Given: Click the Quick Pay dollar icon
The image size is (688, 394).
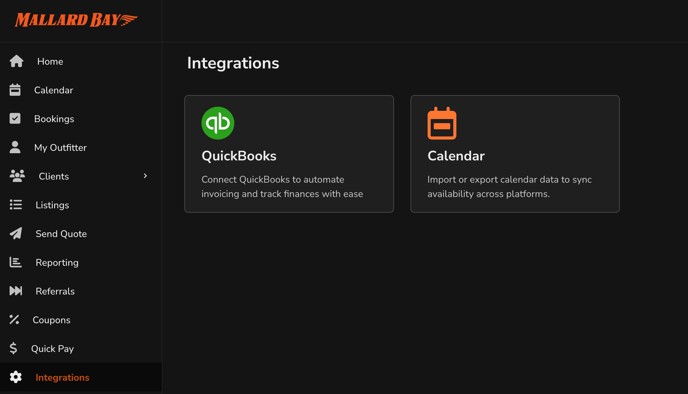Looking at the screenshot, I should coord(13,348).
